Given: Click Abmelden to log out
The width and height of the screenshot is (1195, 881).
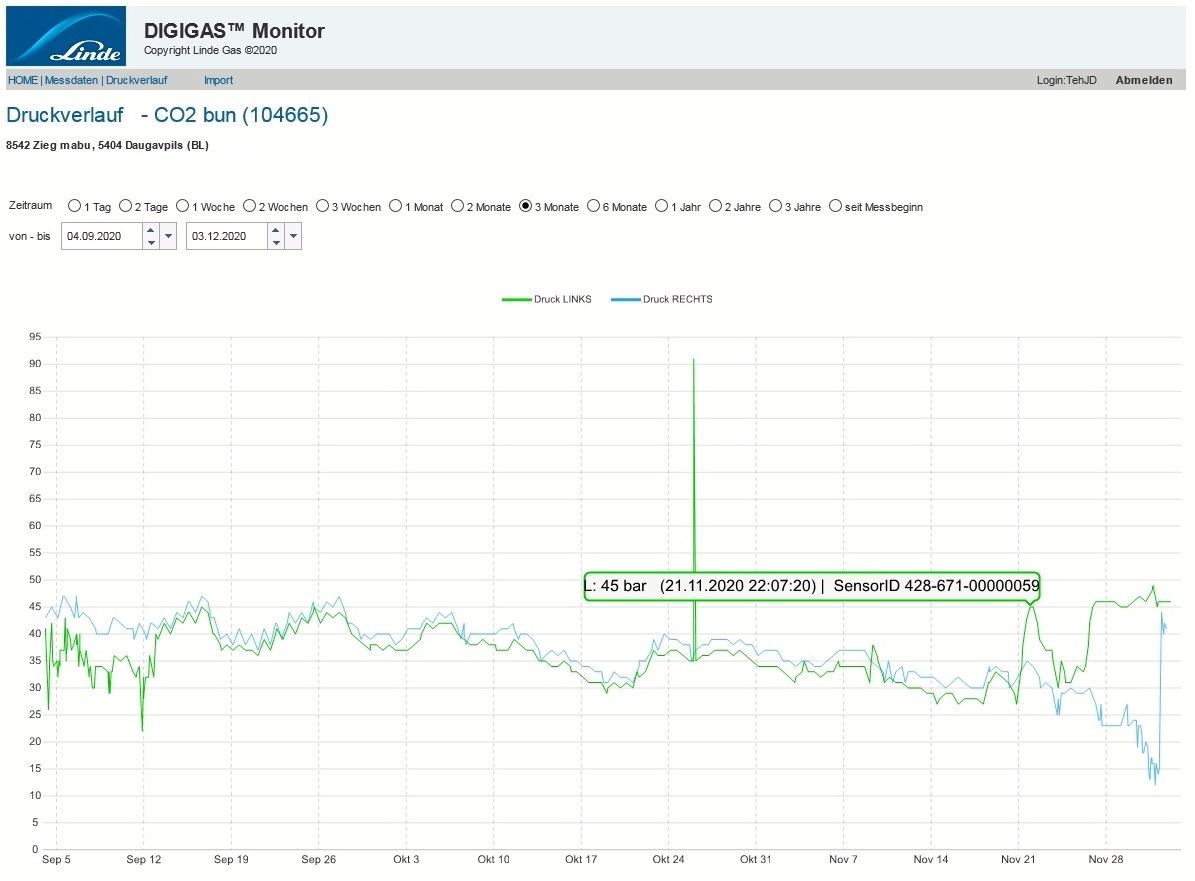Looking at the screenshot, I should click(x=1144, y=80).
